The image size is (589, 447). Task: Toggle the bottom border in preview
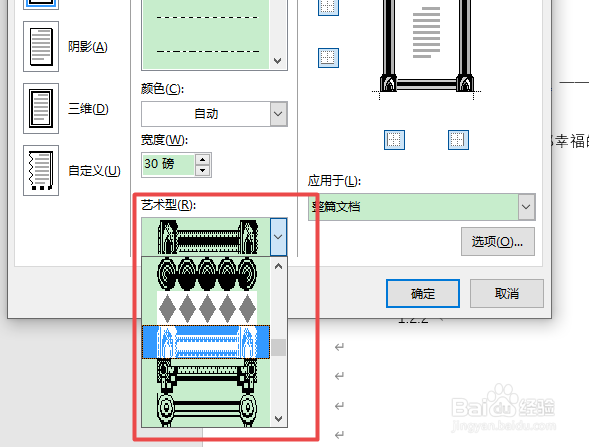click(328, 58)
